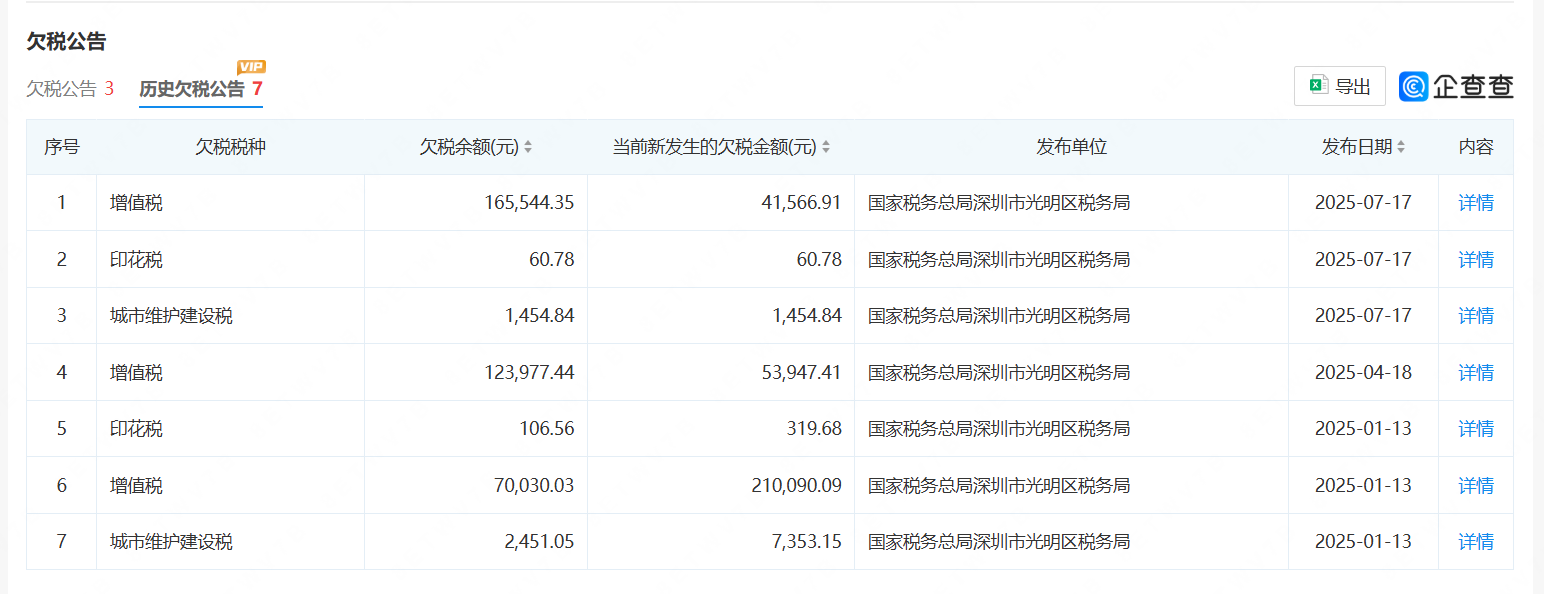The height and width of the screenshot is (594, 1544).
Task: Click the Qichacha logo icon
Action: click(x=1414, y=87)
